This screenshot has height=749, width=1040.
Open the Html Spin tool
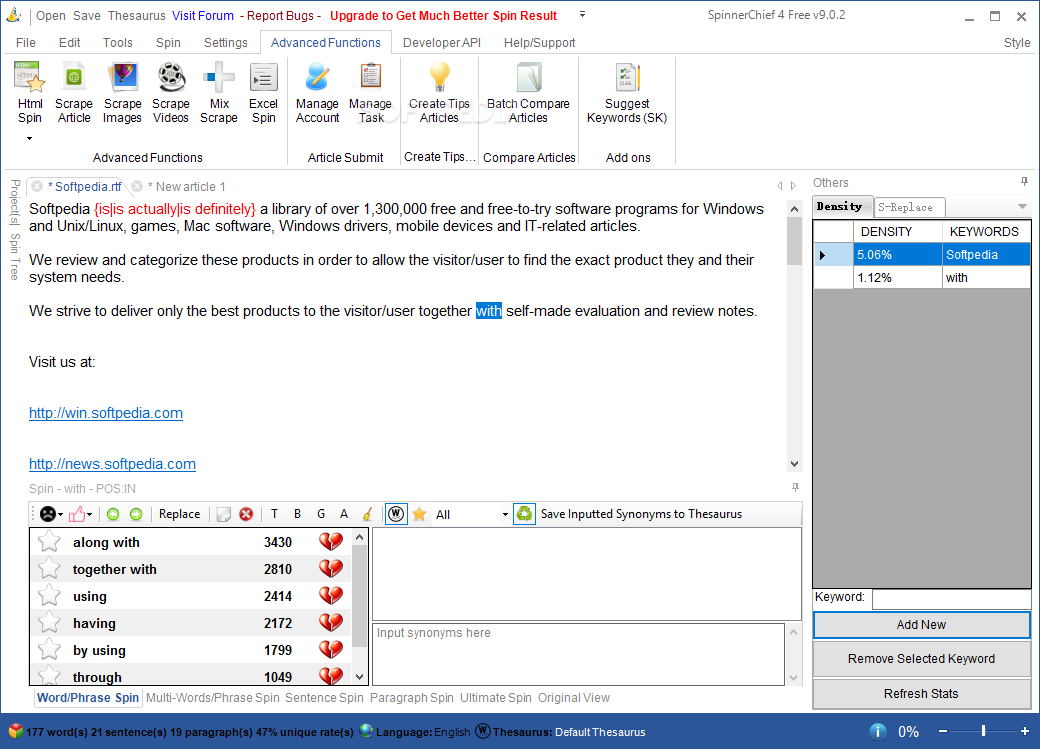point(30,93)
